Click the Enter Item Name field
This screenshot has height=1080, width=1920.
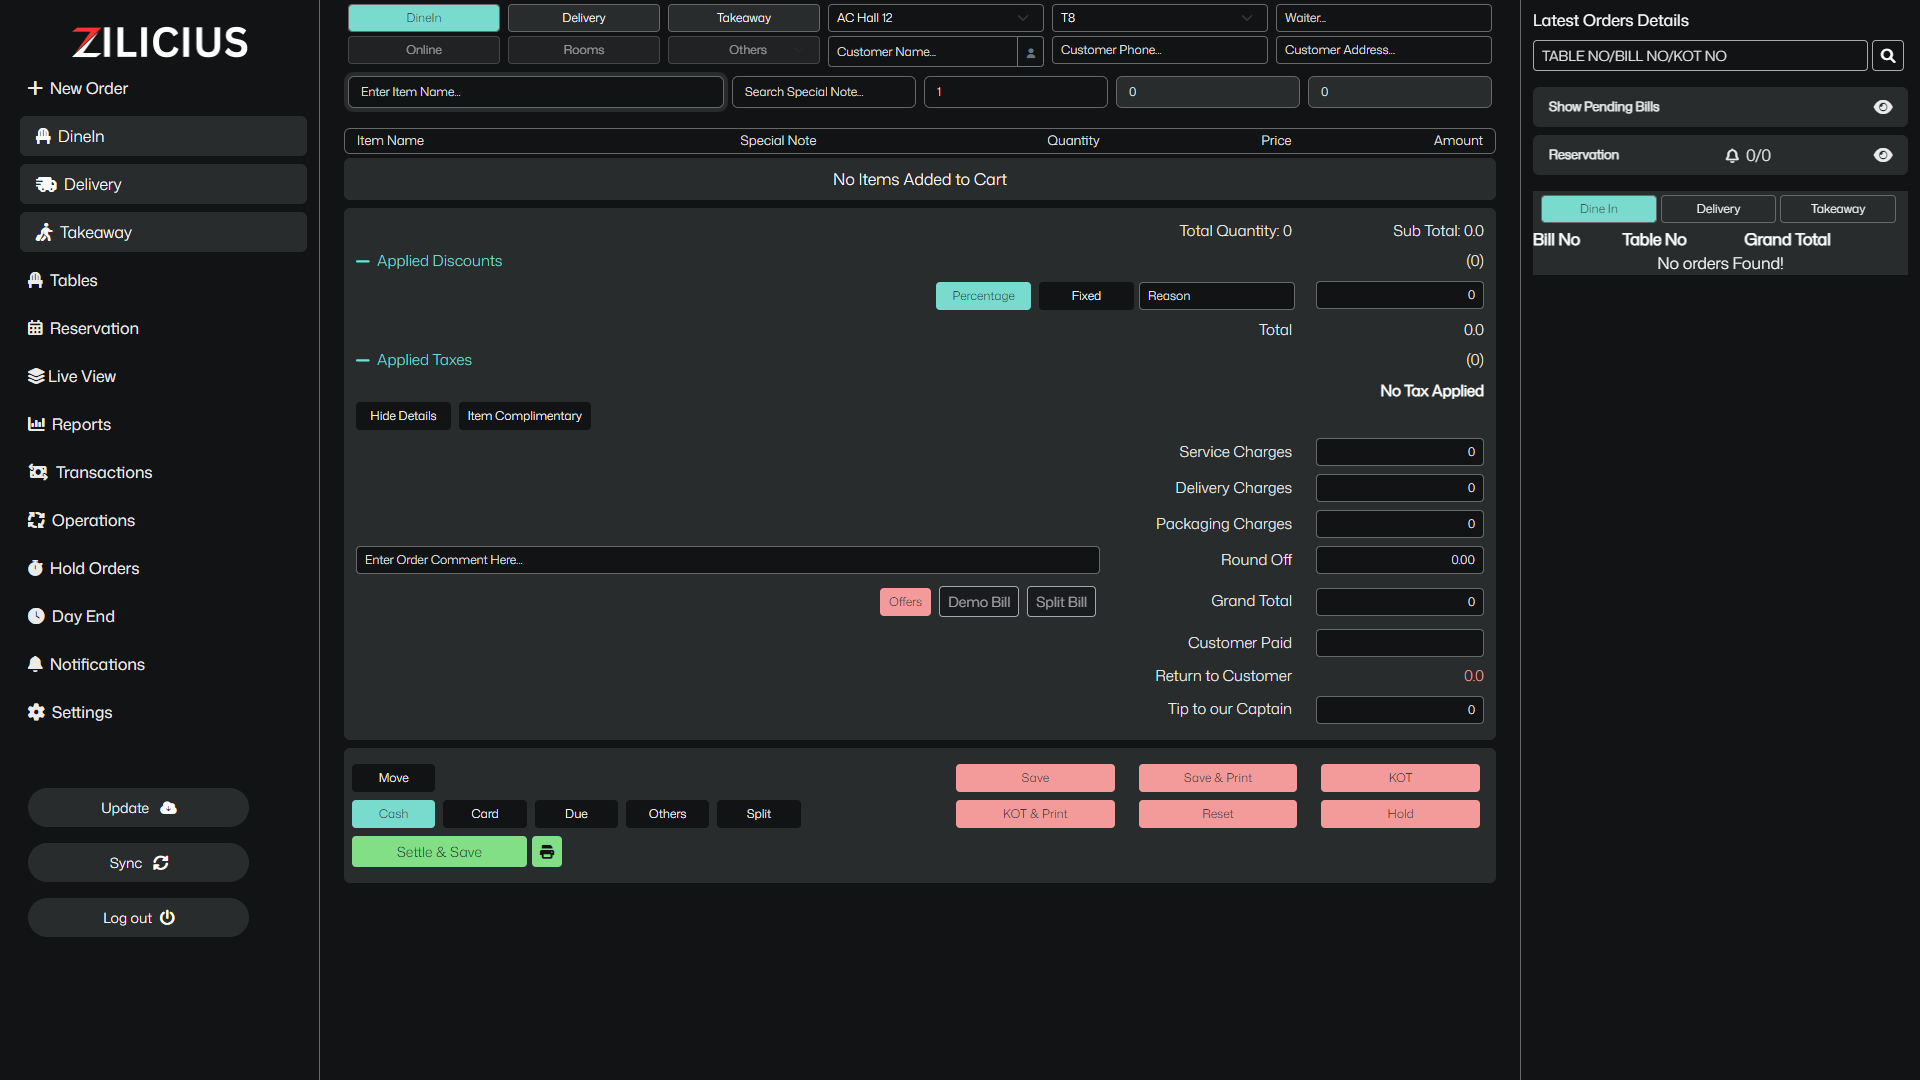[535, 92]
